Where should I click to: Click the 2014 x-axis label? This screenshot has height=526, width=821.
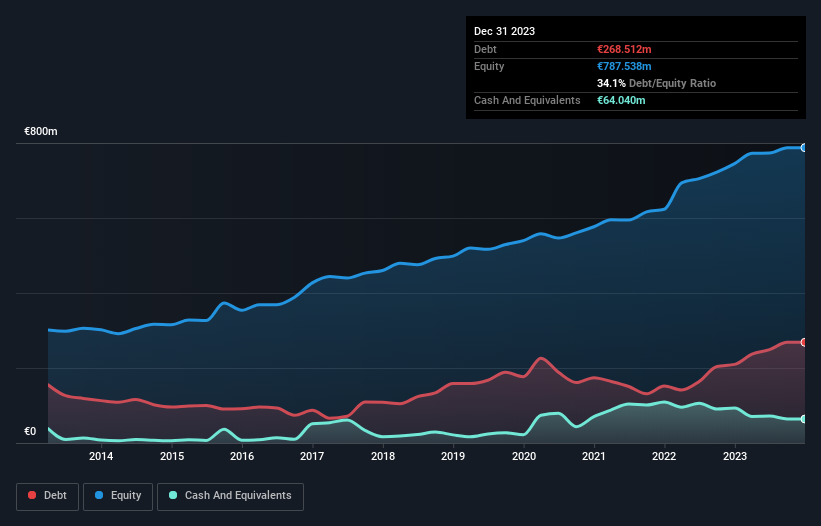[101, 456]
